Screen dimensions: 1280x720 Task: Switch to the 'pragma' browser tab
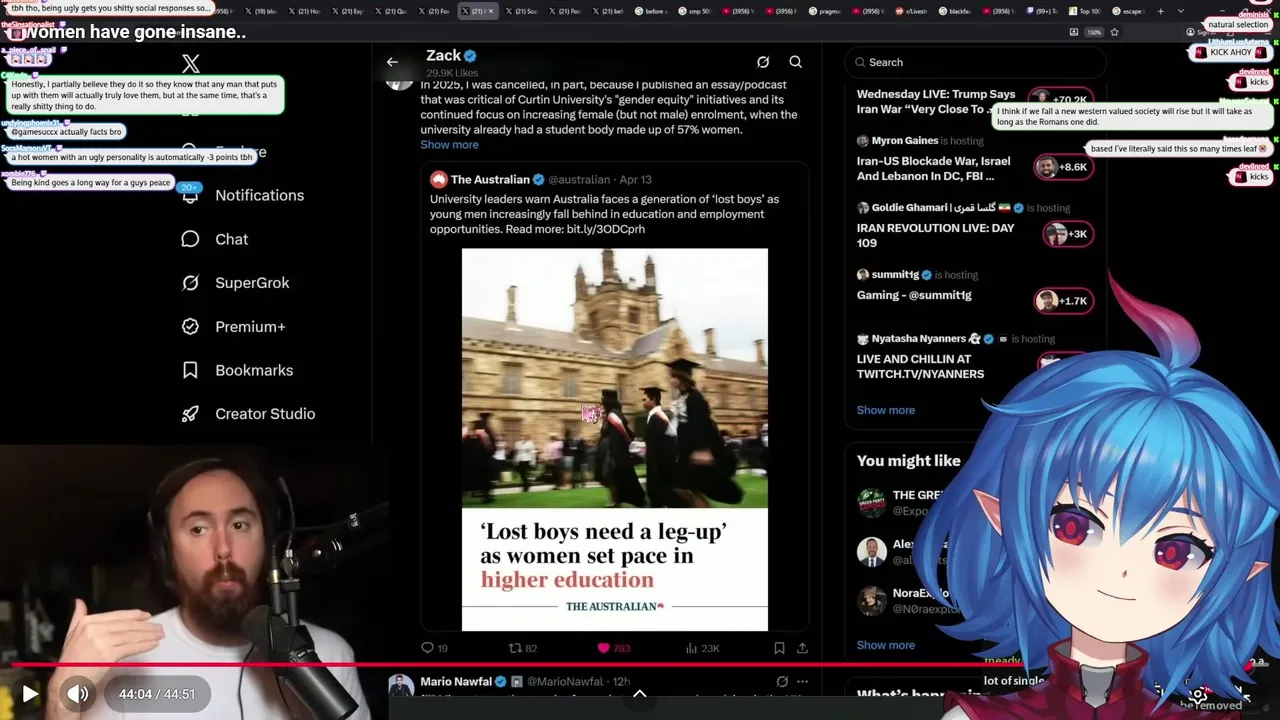pos(825,11)
